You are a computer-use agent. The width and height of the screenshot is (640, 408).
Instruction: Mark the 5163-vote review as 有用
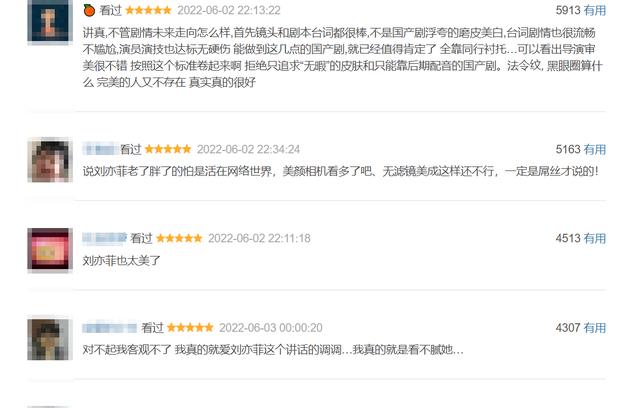click(594, 149)
